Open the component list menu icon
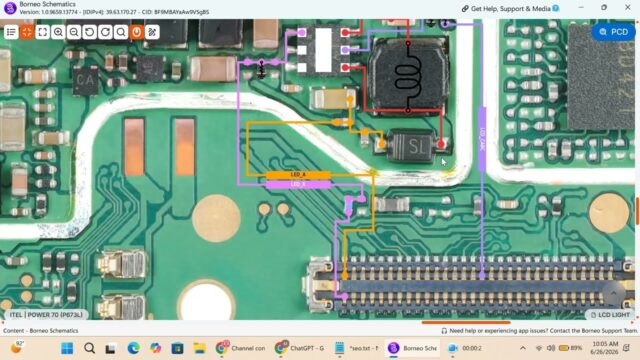 [x=11, y=32]
